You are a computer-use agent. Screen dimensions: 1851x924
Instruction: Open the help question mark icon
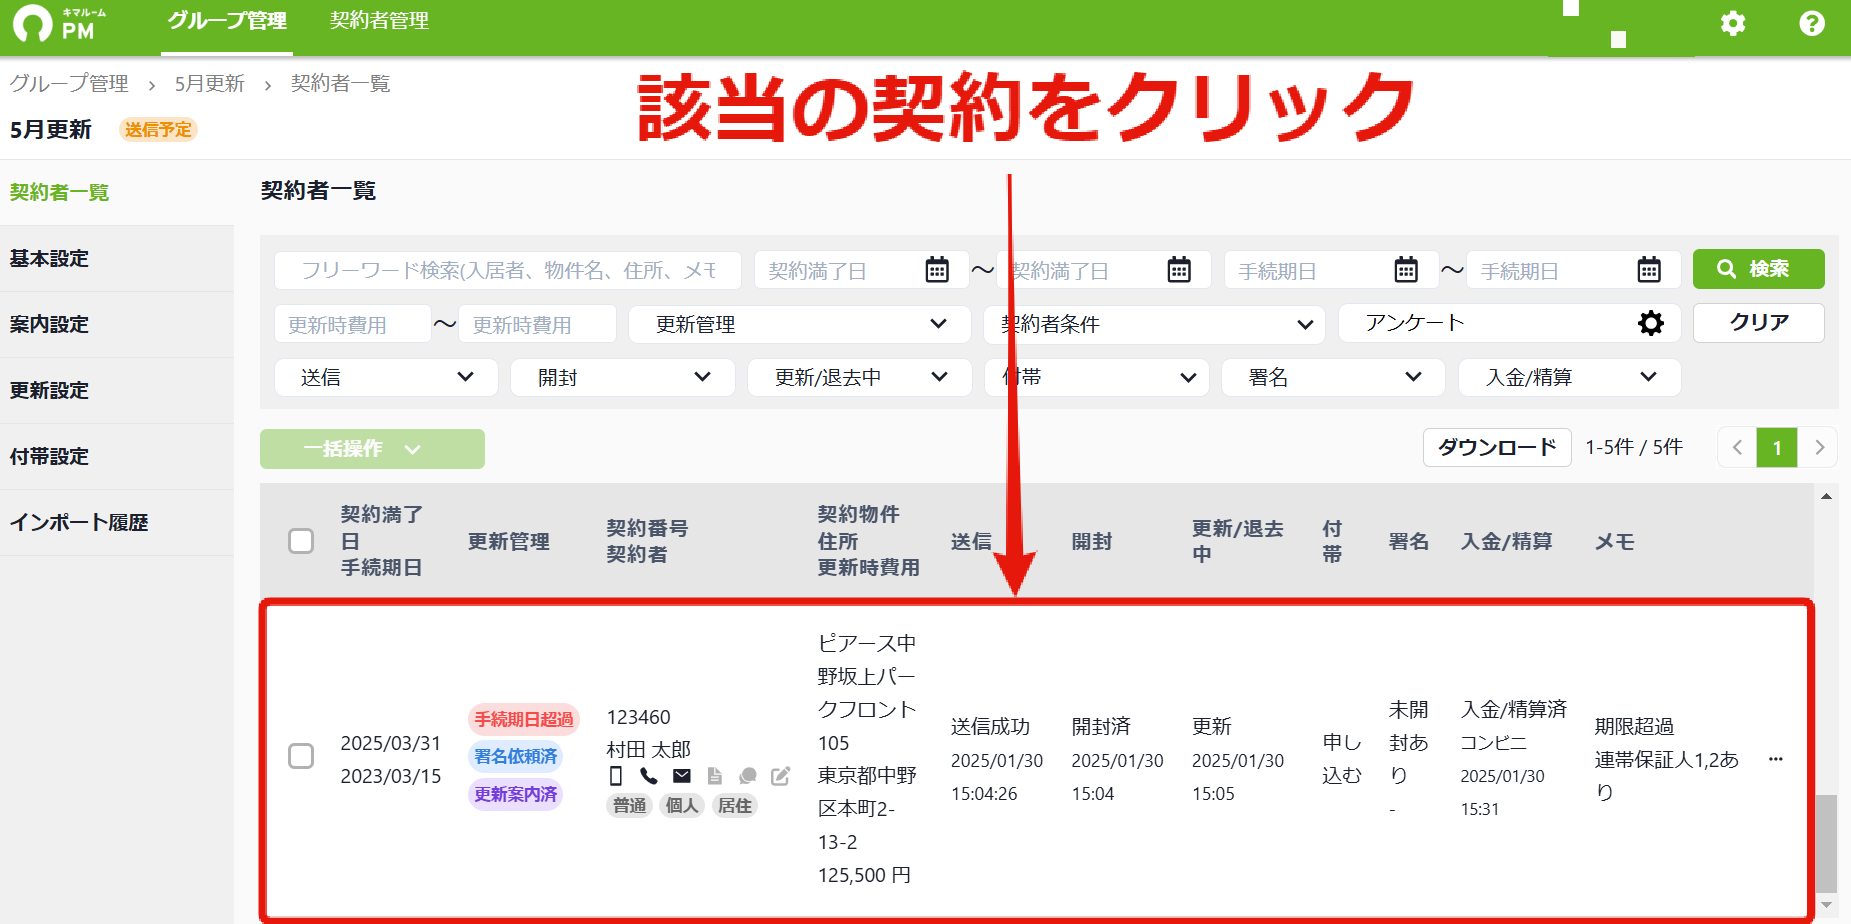pyautogui.click(x=1812, y=23)
